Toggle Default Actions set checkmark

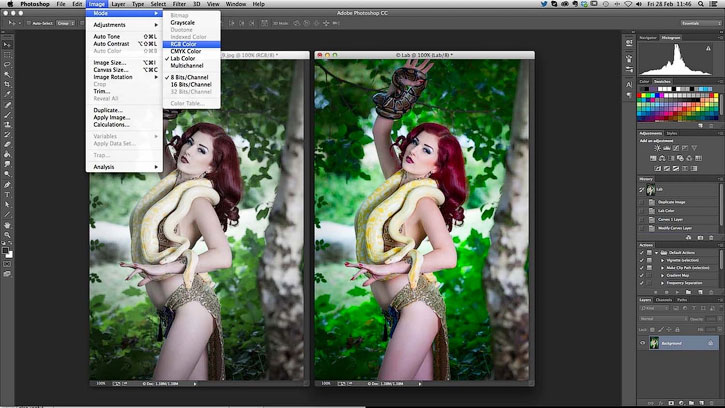pyautogui.click(x=641, y=253)
